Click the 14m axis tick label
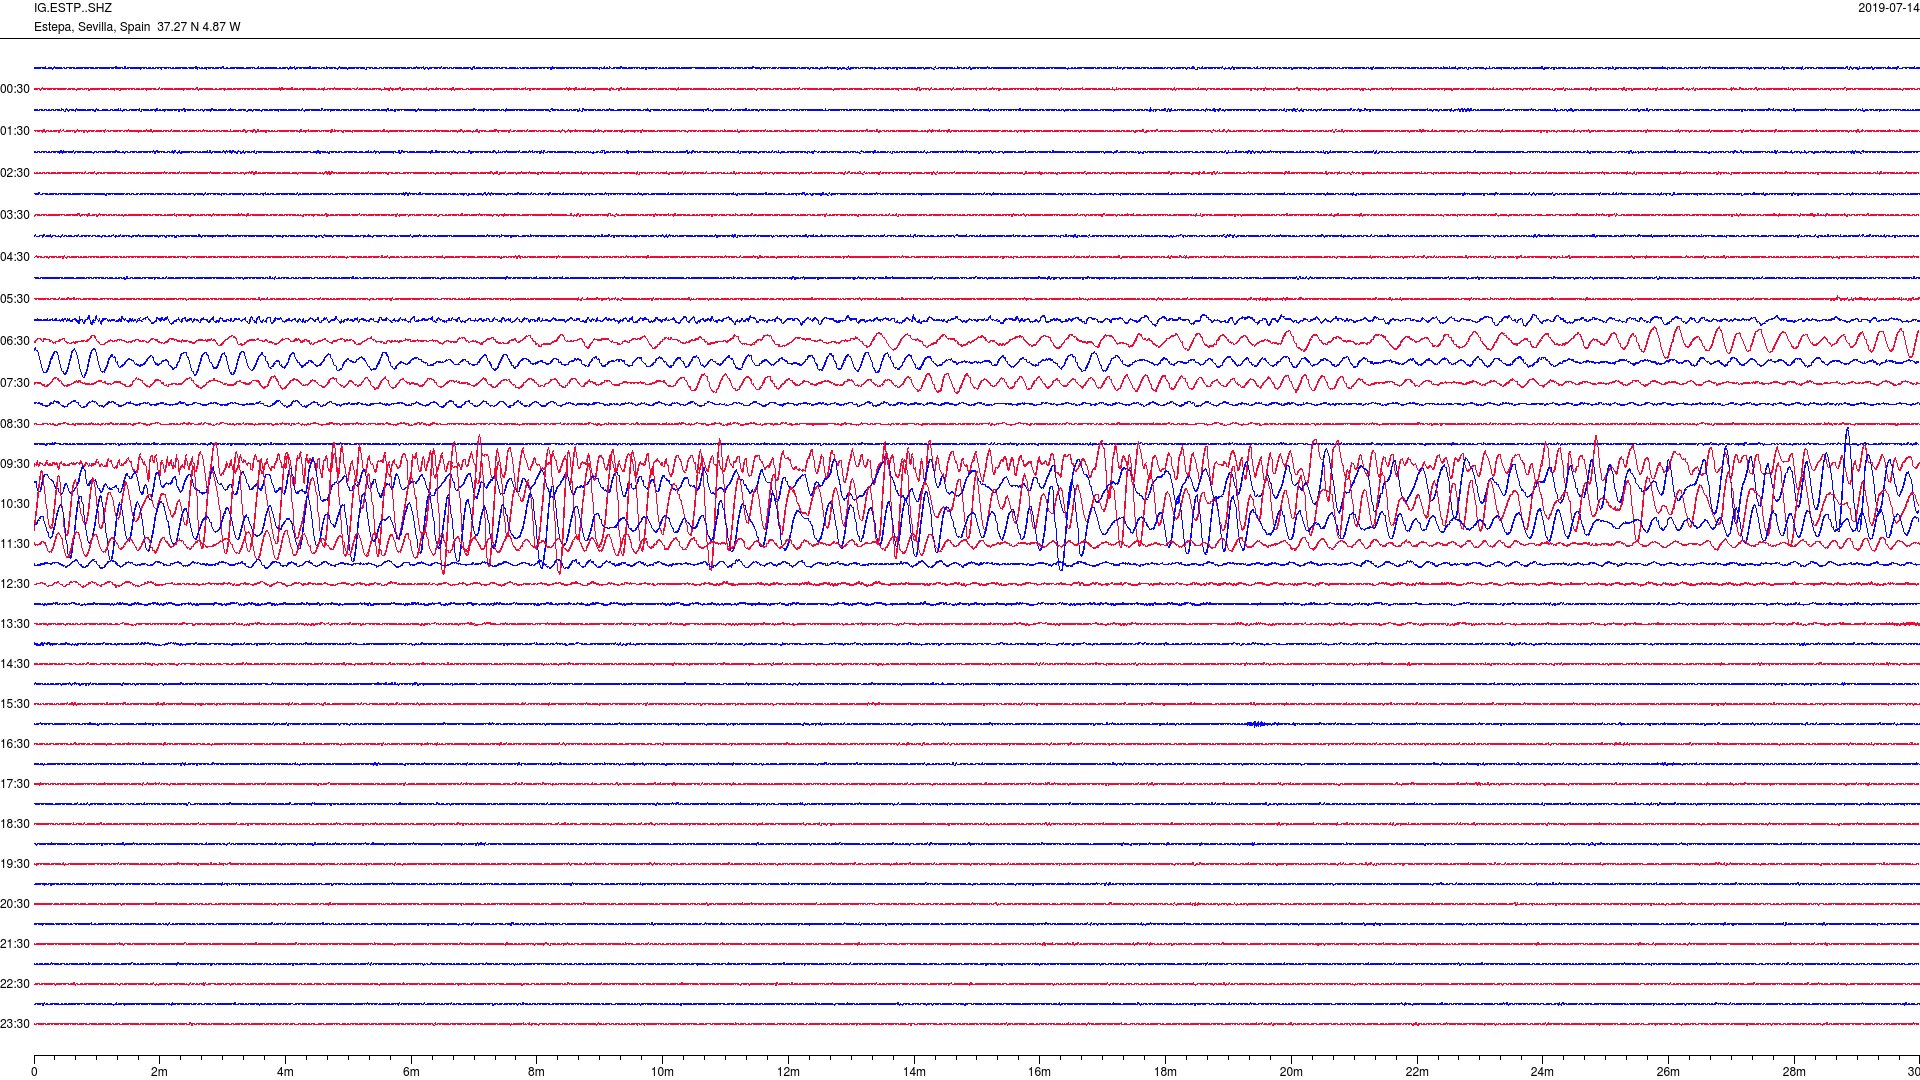 [914, 1072]
